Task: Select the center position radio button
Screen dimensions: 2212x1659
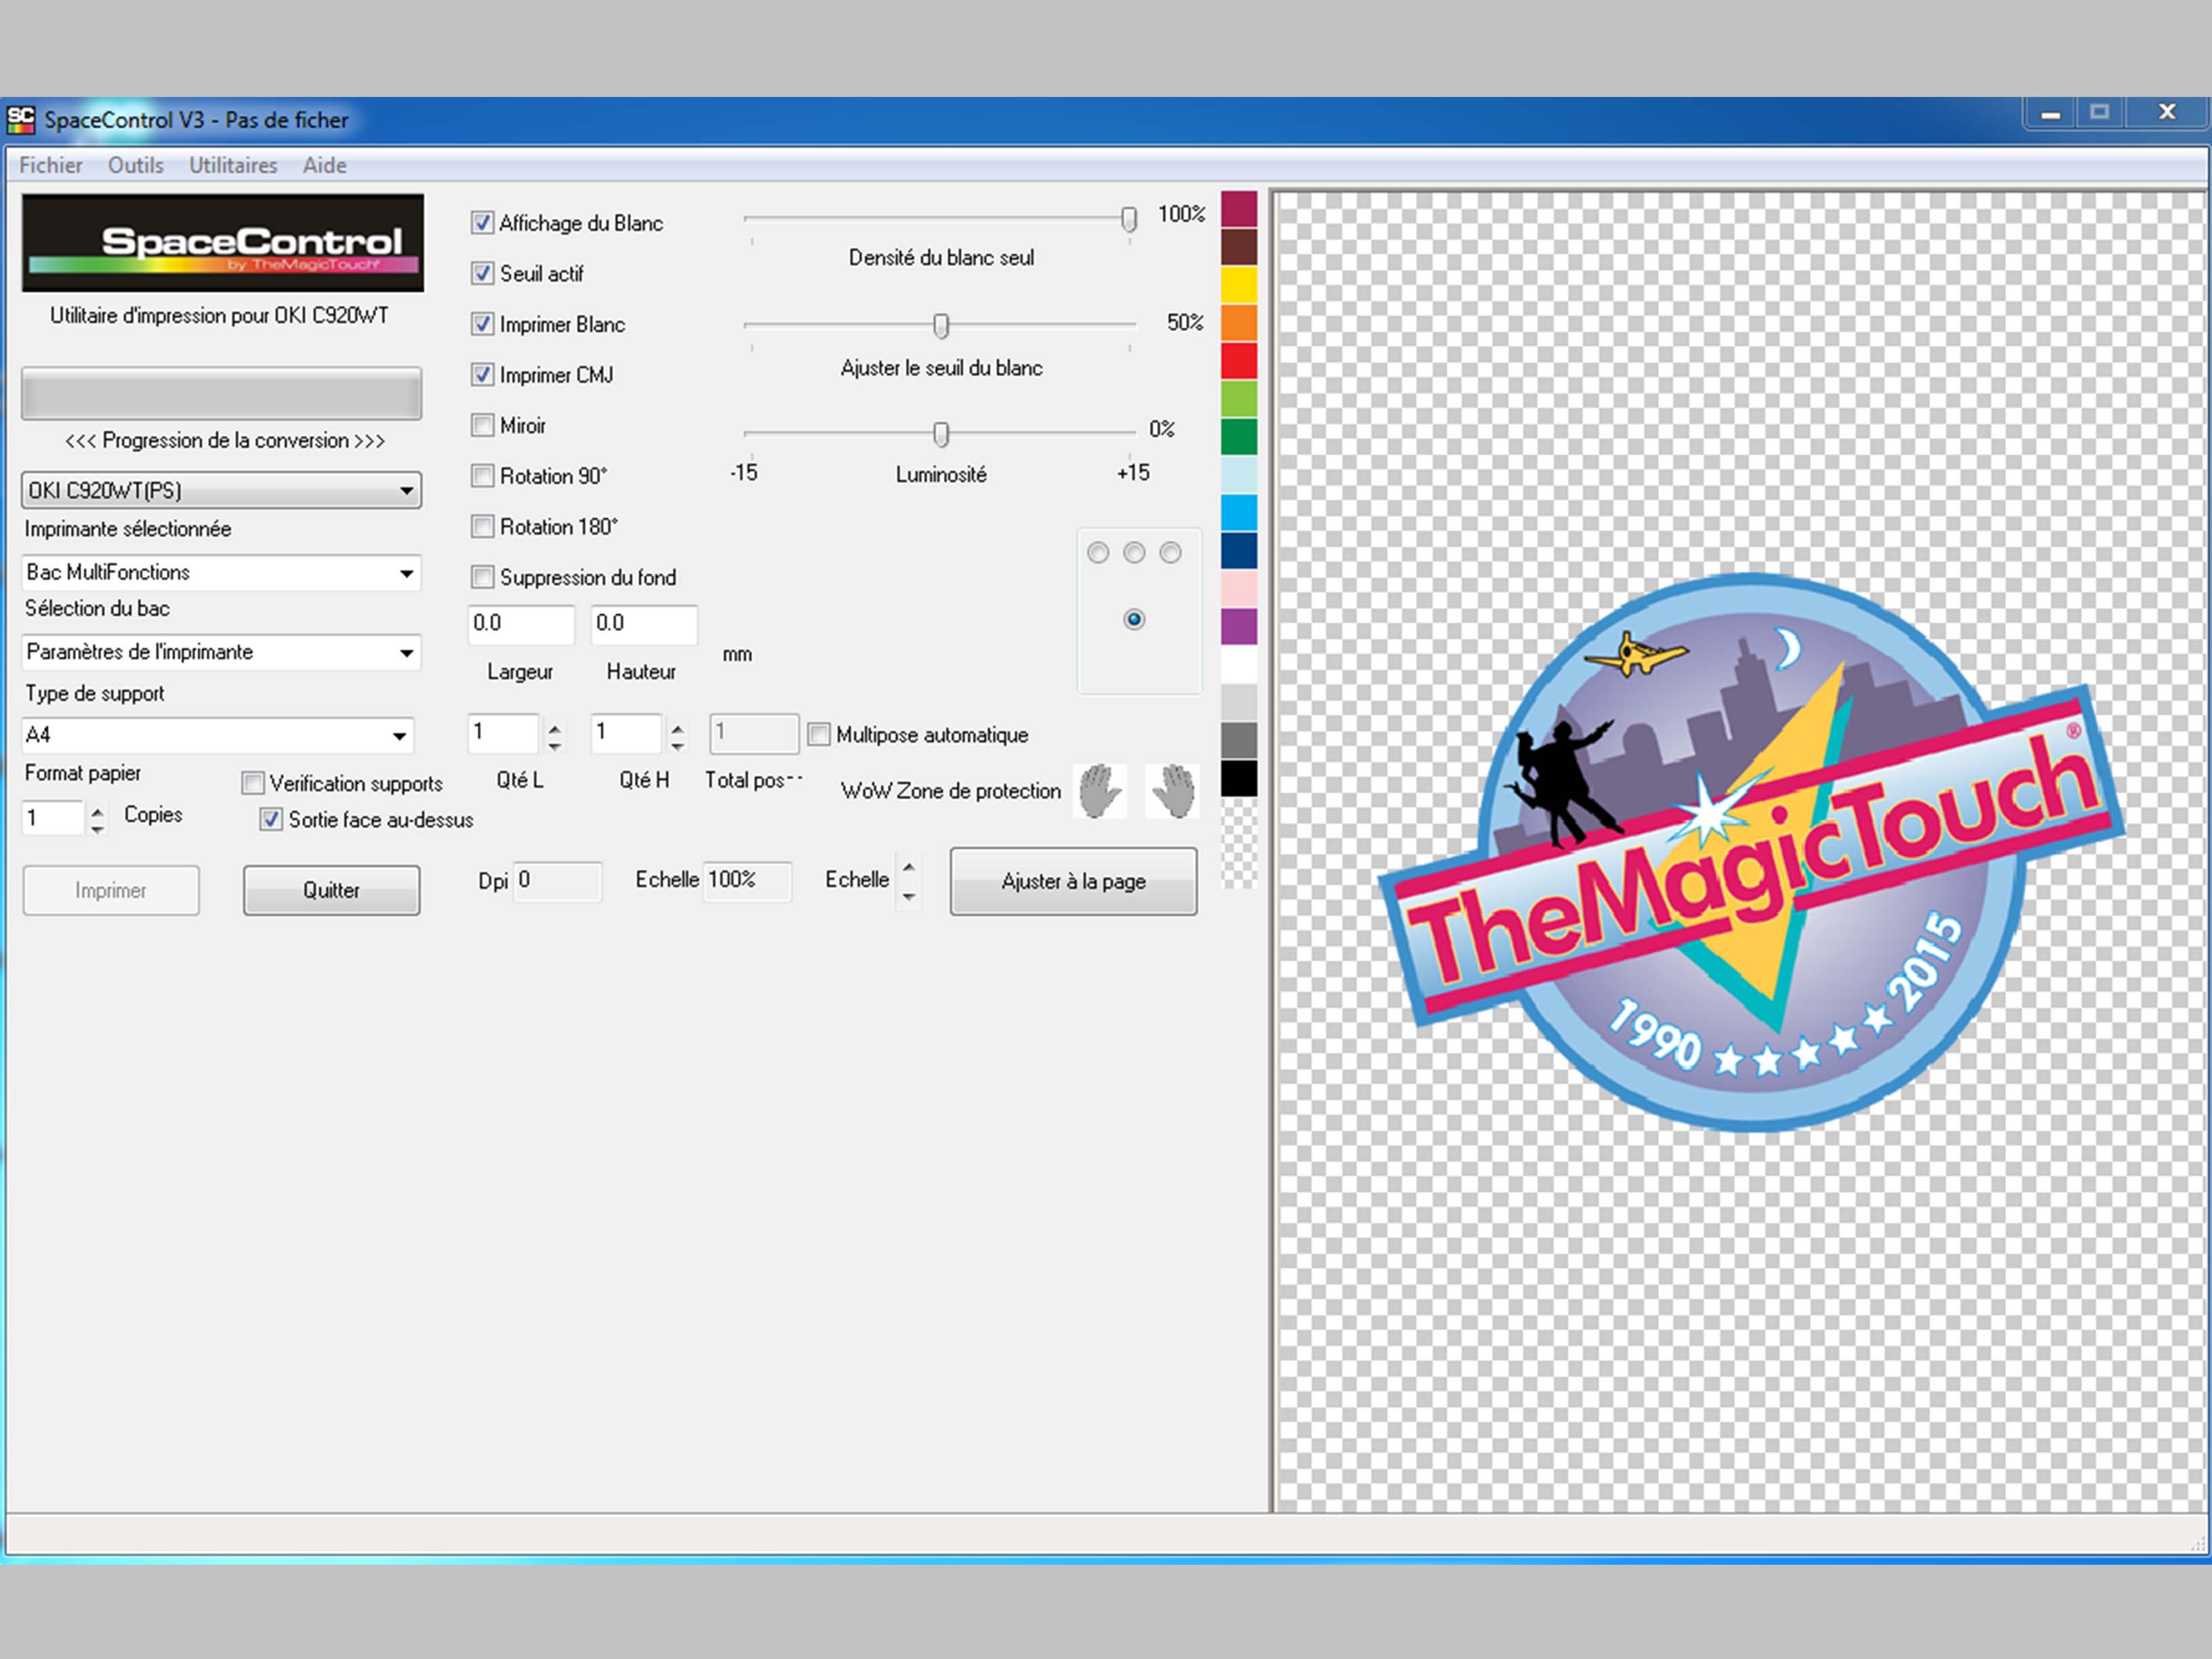Action: [x=1134, y=620]
